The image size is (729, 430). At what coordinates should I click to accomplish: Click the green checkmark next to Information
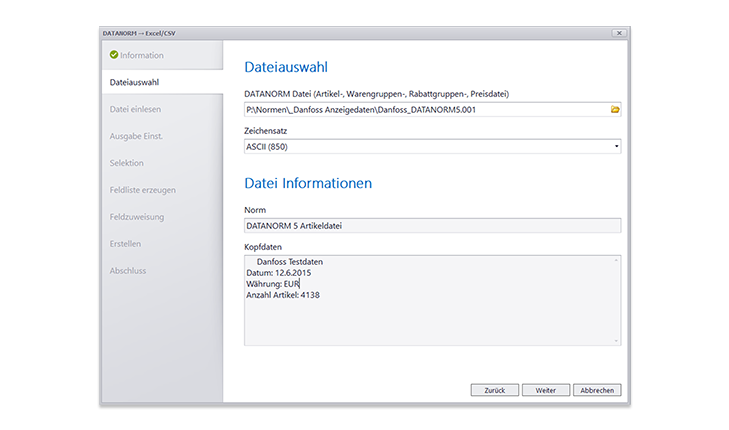[114, 55]
